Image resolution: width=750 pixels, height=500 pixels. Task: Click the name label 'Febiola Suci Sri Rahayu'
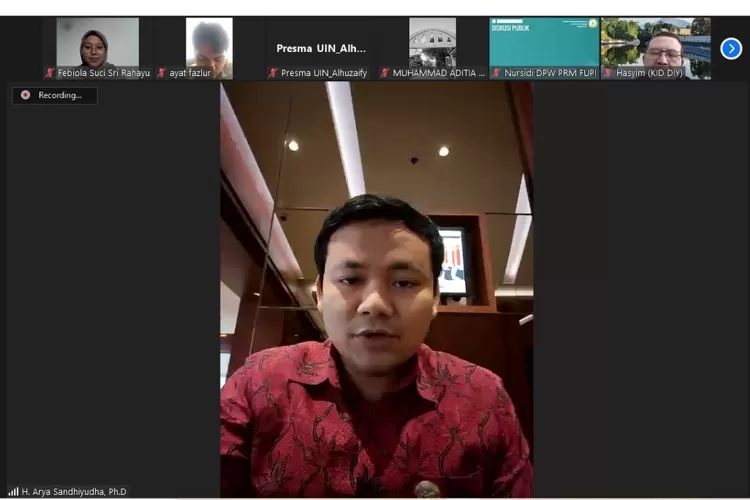click(104, 73)
